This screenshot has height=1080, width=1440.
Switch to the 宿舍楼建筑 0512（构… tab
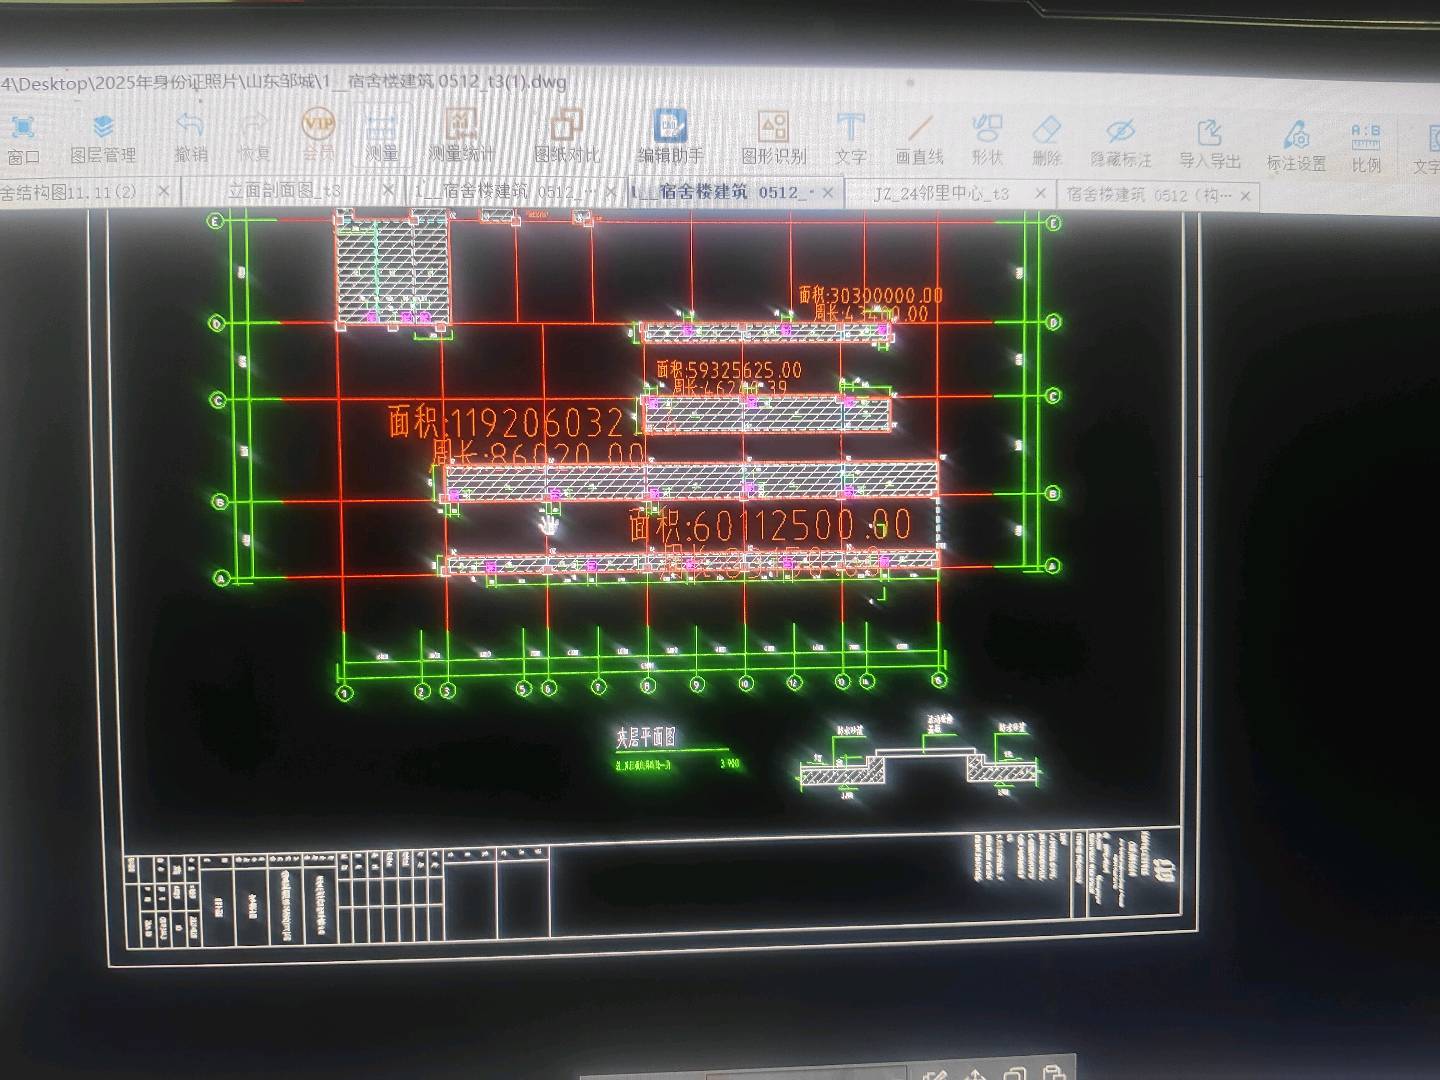(1150, 195)
